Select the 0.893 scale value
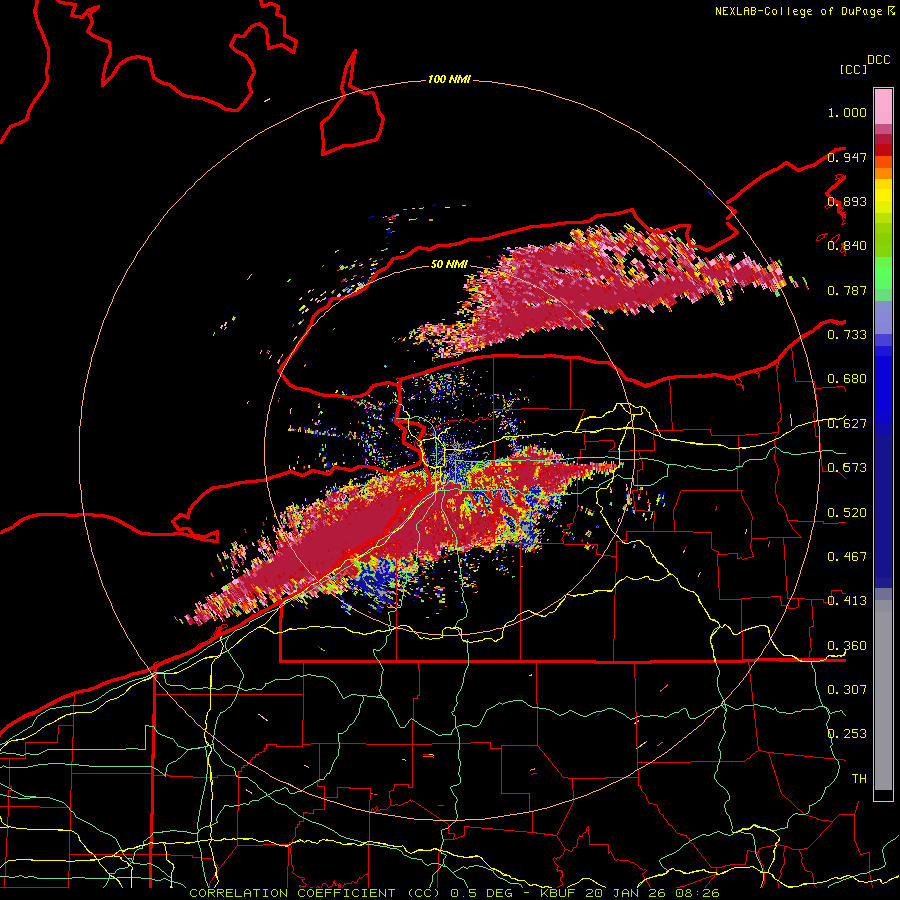Screen dimensions: 900x900 point(847,201)
